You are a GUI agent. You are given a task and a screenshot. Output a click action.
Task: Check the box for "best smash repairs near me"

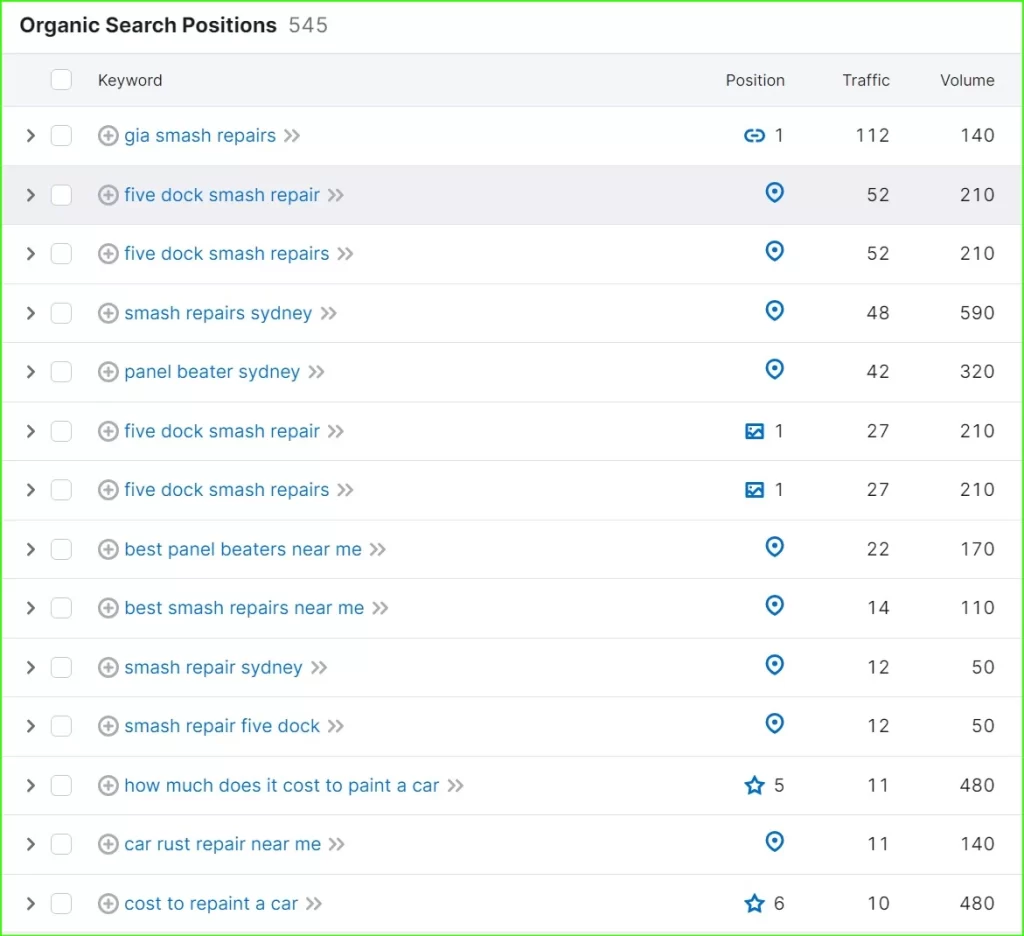(61, 608)
